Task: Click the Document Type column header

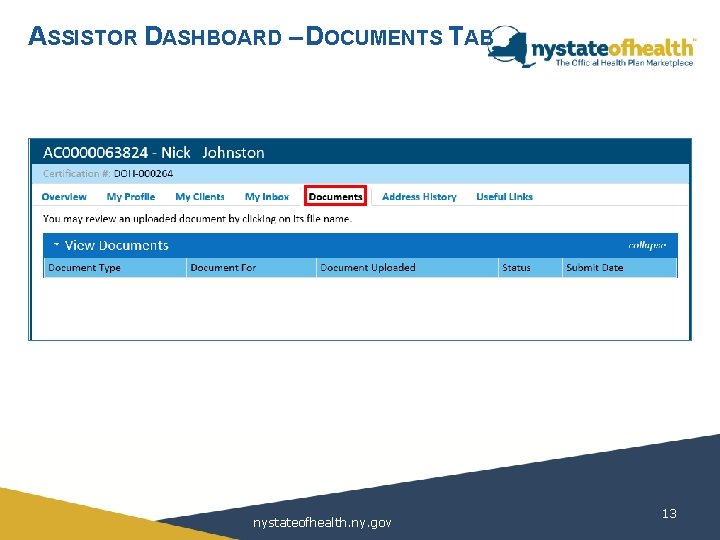Action: coord(115,268)
